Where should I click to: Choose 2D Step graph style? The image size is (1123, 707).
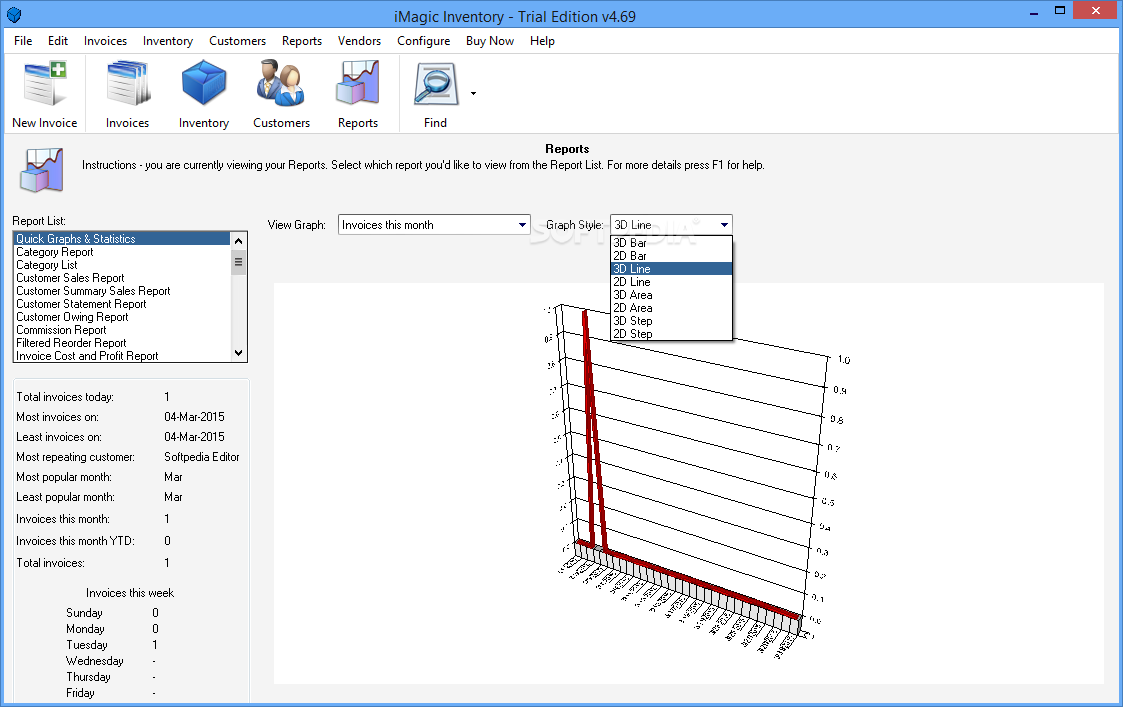(671, 334)
